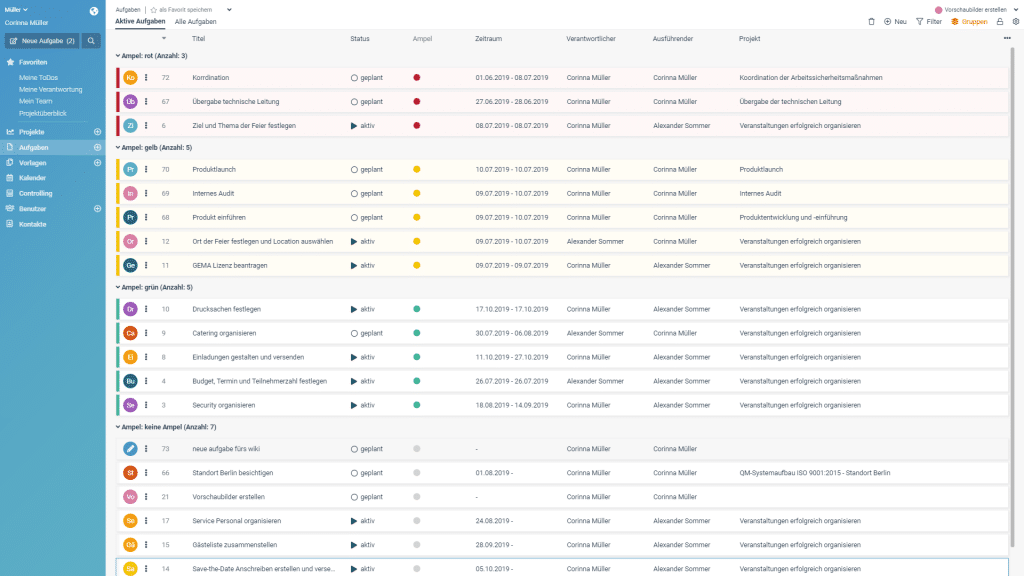Screen dimensions: 1024x576
Task: Create a new task with the Neu icon
Action: pyautogui.click(x=888, y=21)
